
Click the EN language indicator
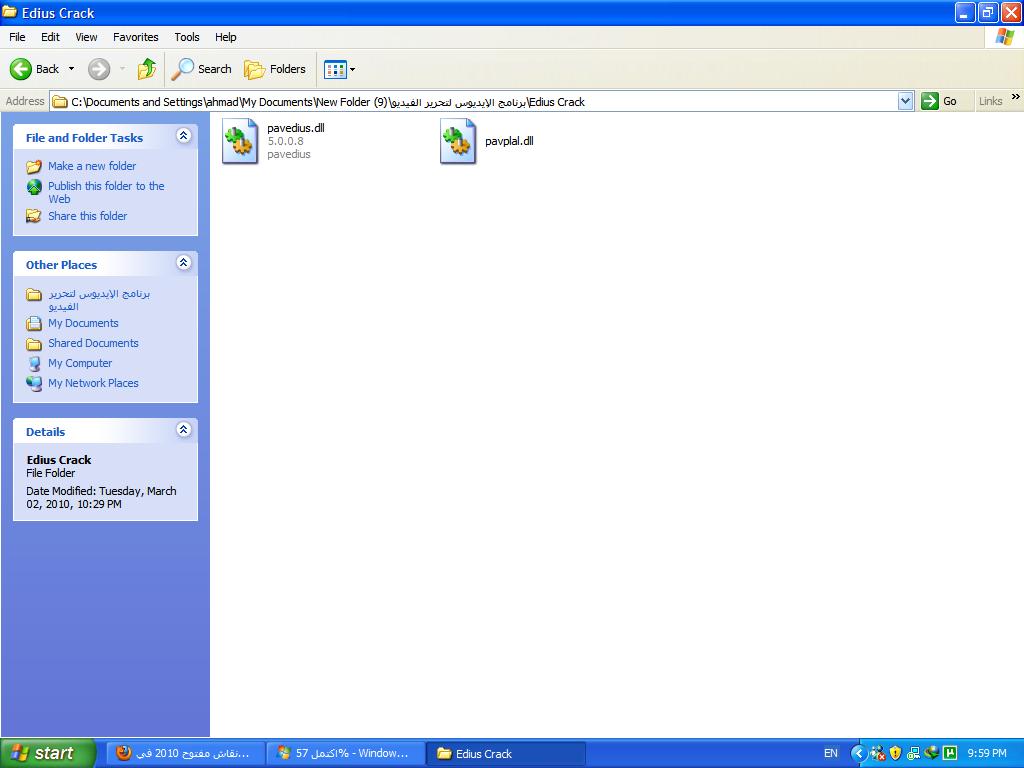coord(831,754)
